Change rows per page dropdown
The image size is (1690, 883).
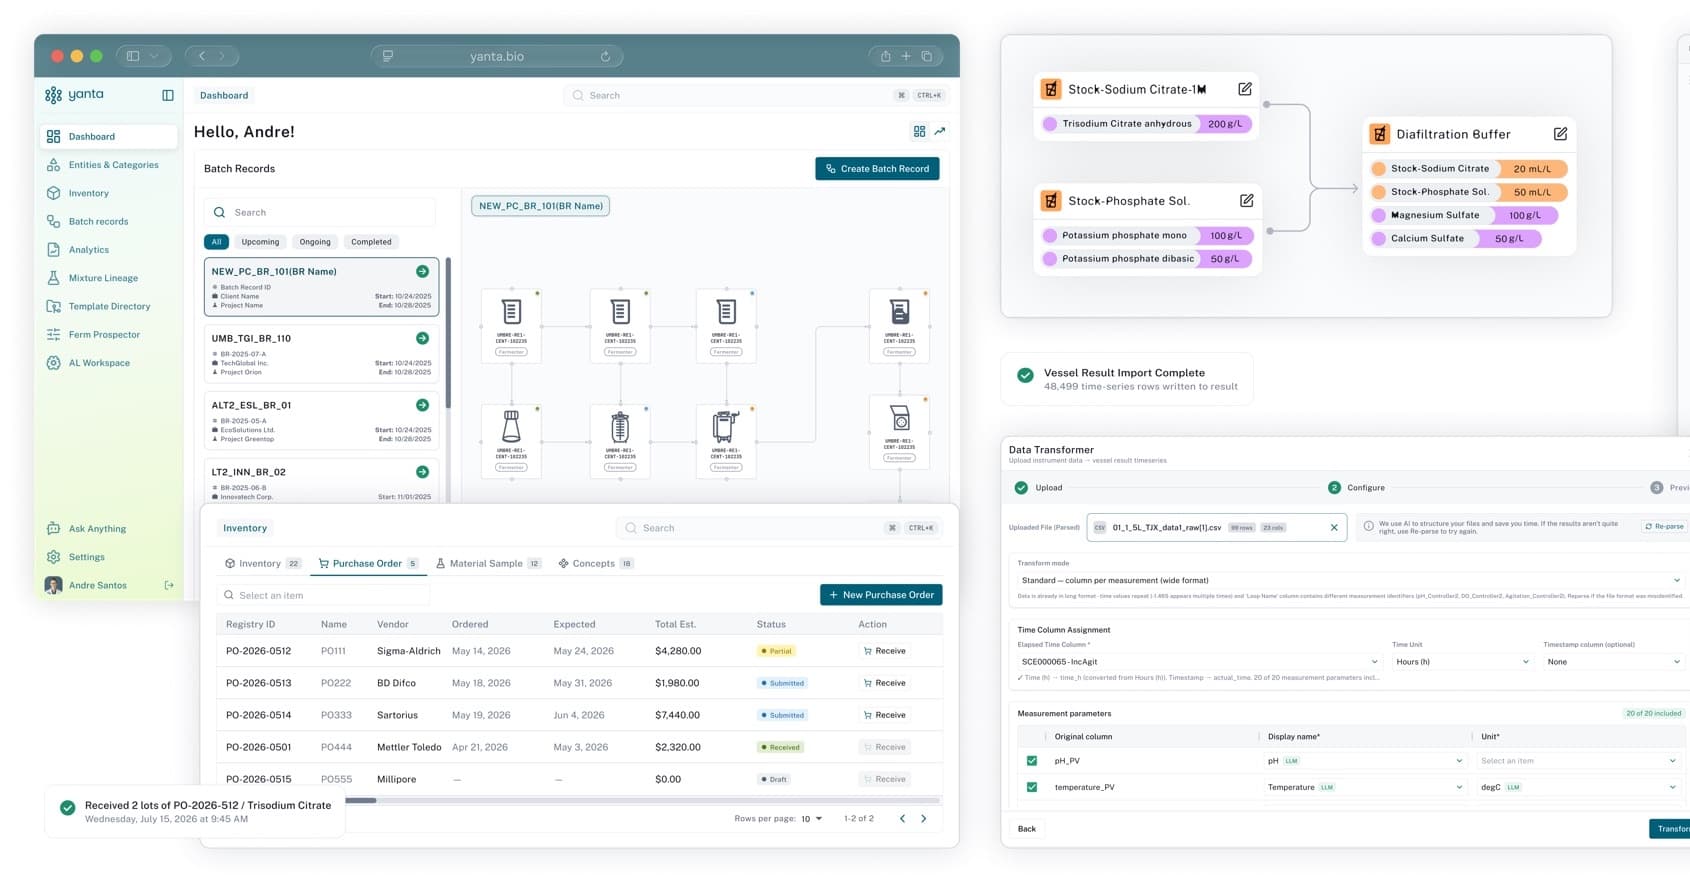point(811,818)
